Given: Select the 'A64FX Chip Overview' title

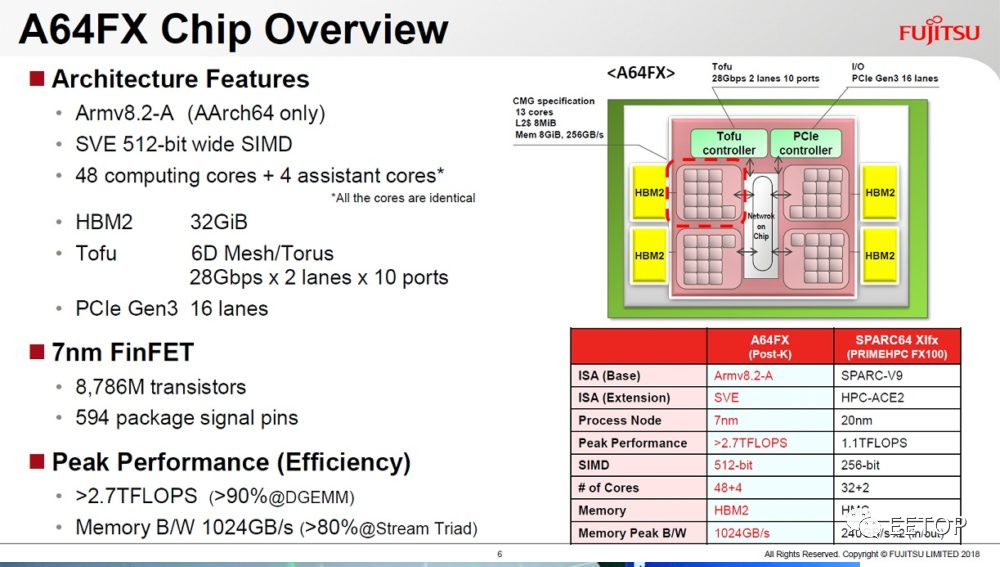Looking at the screenshot, I should tap(233, 29).
